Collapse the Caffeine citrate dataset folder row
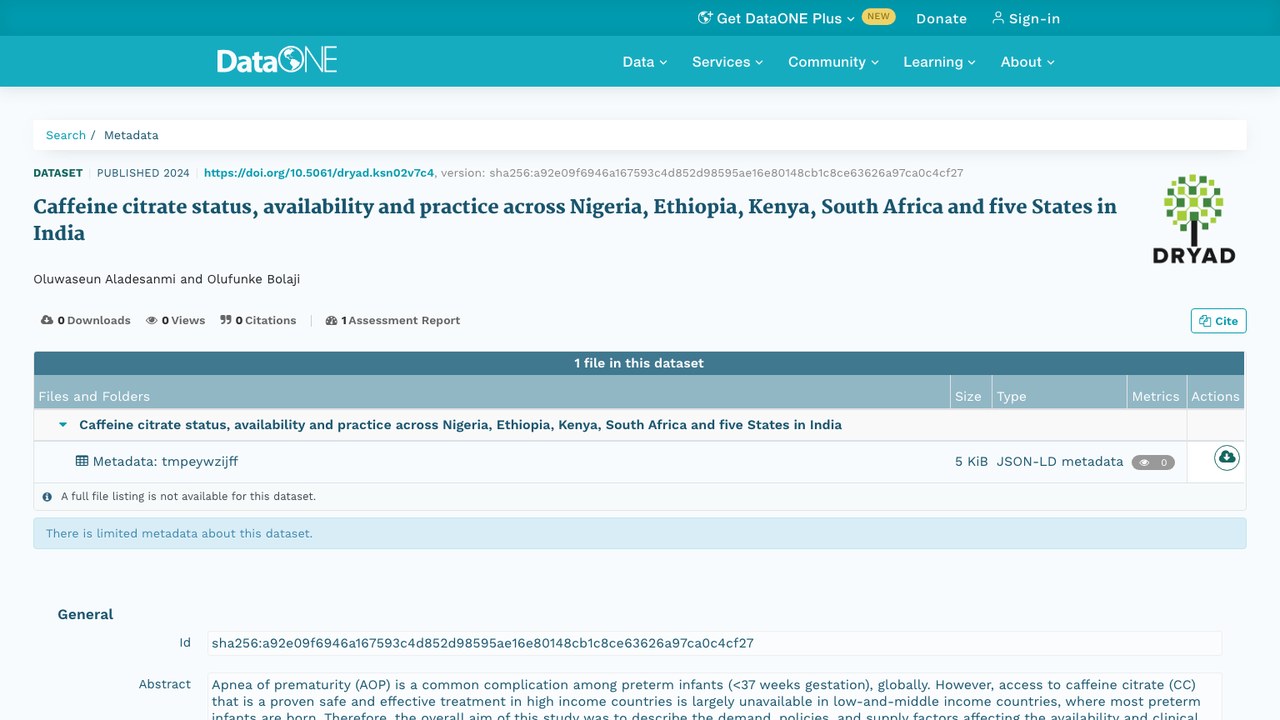The height and width of the screenshot is (720, 1280). pyautogui.click(x=63, y=425)
